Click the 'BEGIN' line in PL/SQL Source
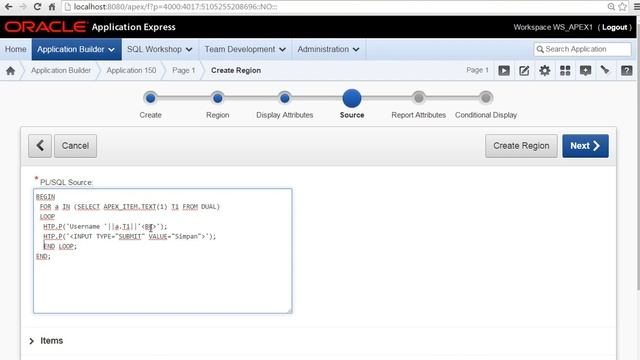The image size is (640, 360). [x=45, y=197]
